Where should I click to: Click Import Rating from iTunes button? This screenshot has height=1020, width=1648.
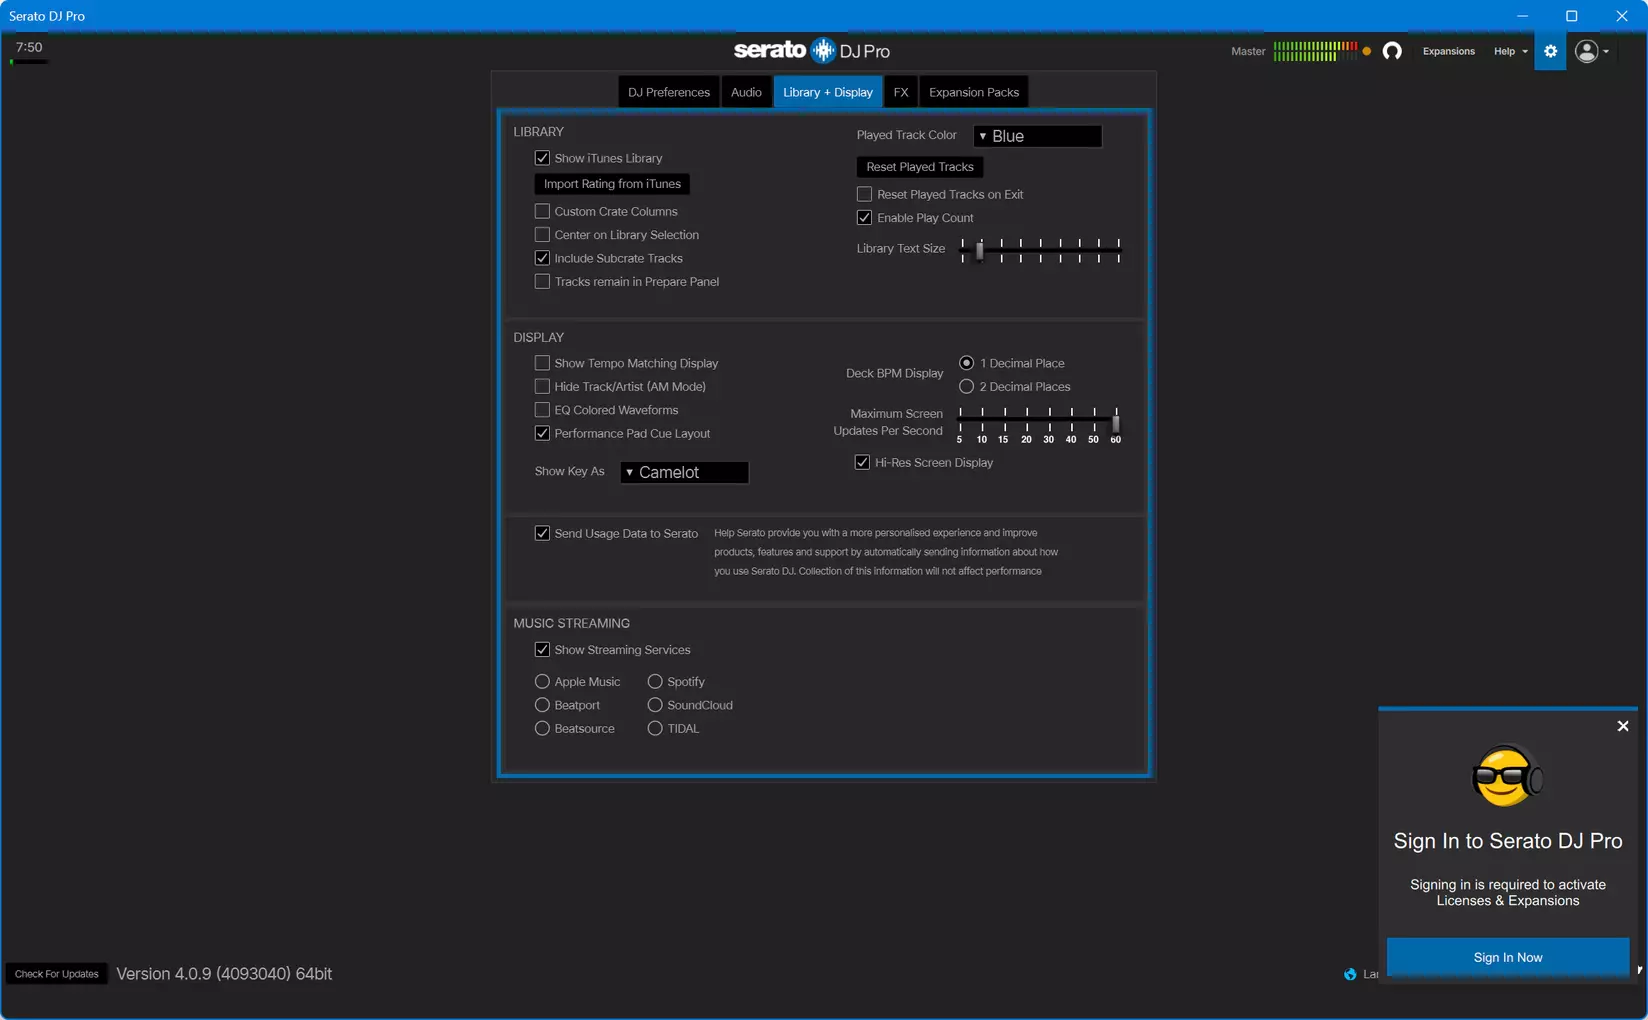612,184
